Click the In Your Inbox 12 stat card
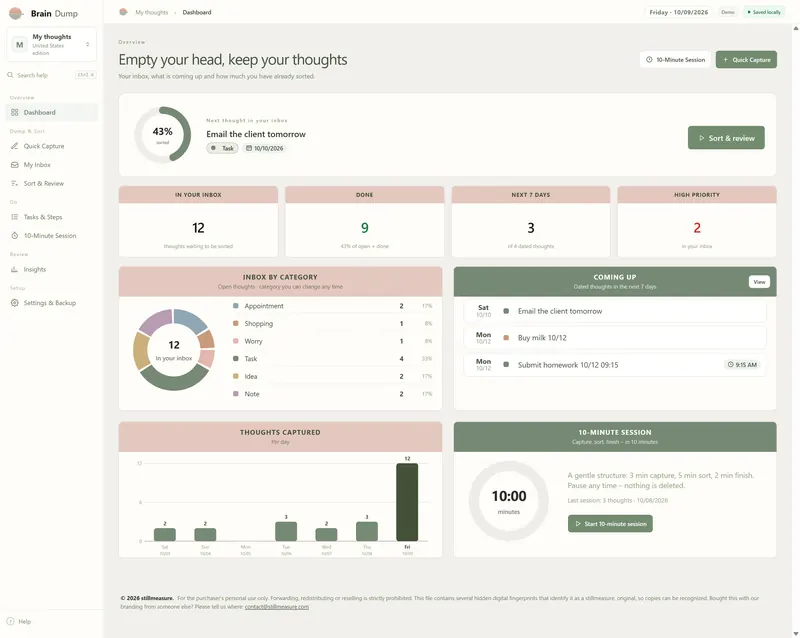Screen dimensions: 800x638 [x=198, y=222]
